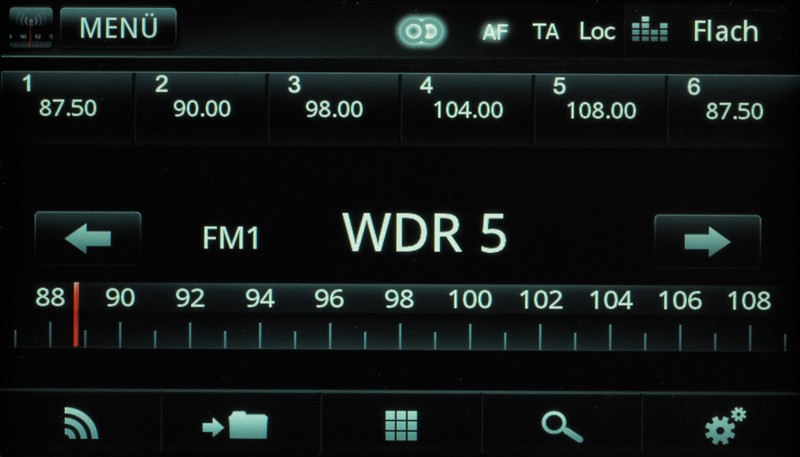Tap the WDR 5 station name

pyautogui.click(x=424, y=233)
